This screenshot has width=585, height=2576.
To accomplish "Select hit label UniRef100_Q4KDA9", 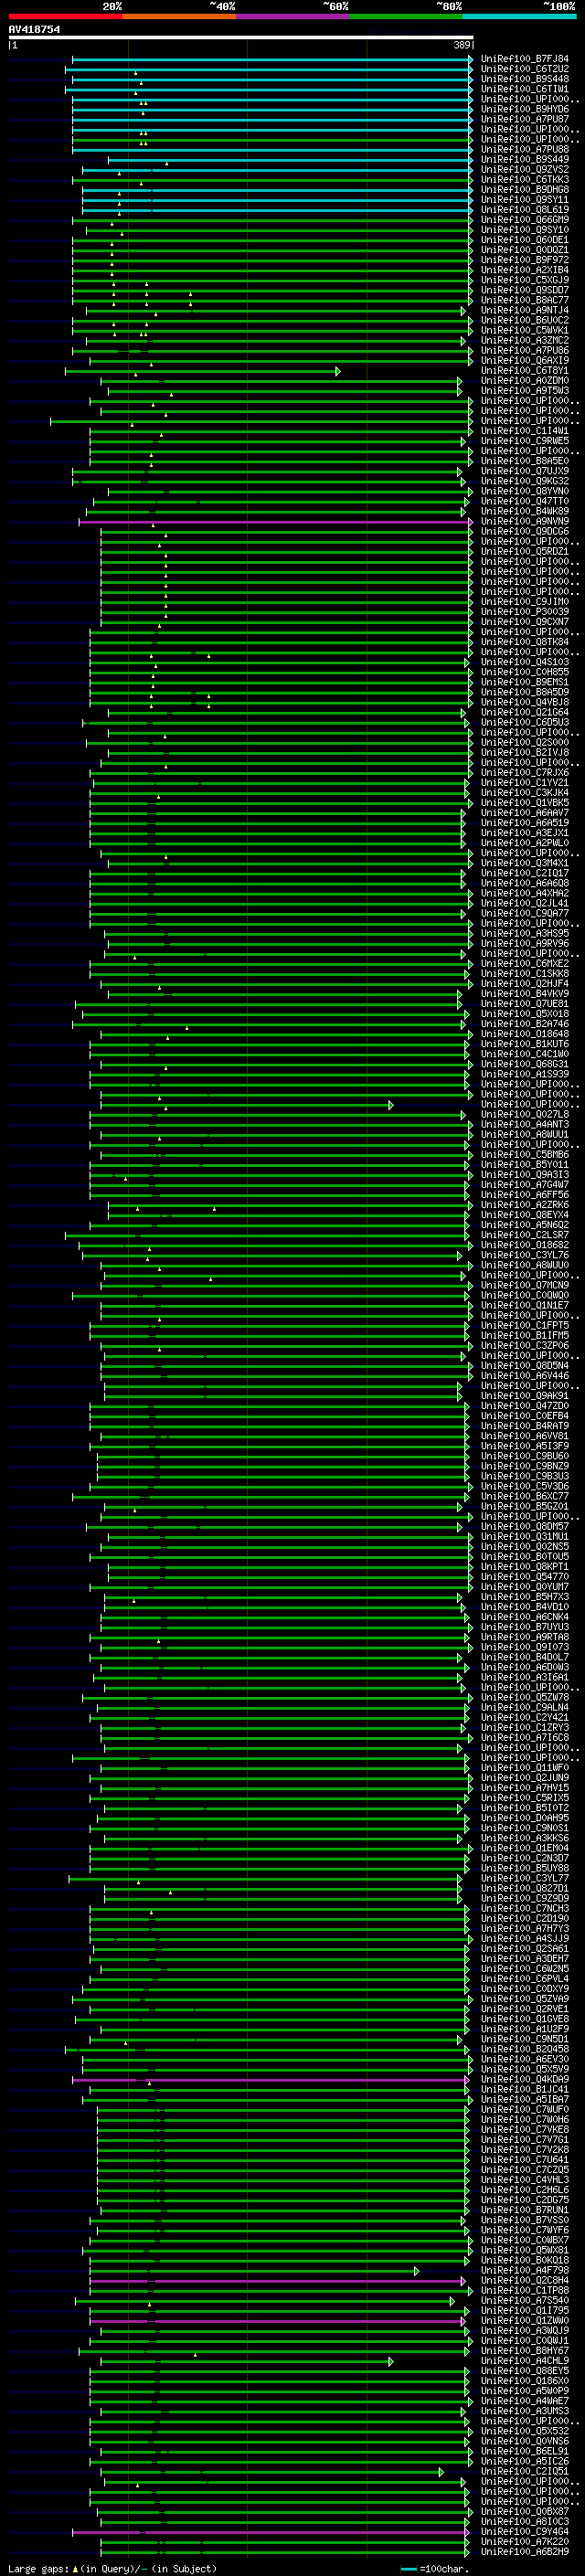I will 525,2079.
